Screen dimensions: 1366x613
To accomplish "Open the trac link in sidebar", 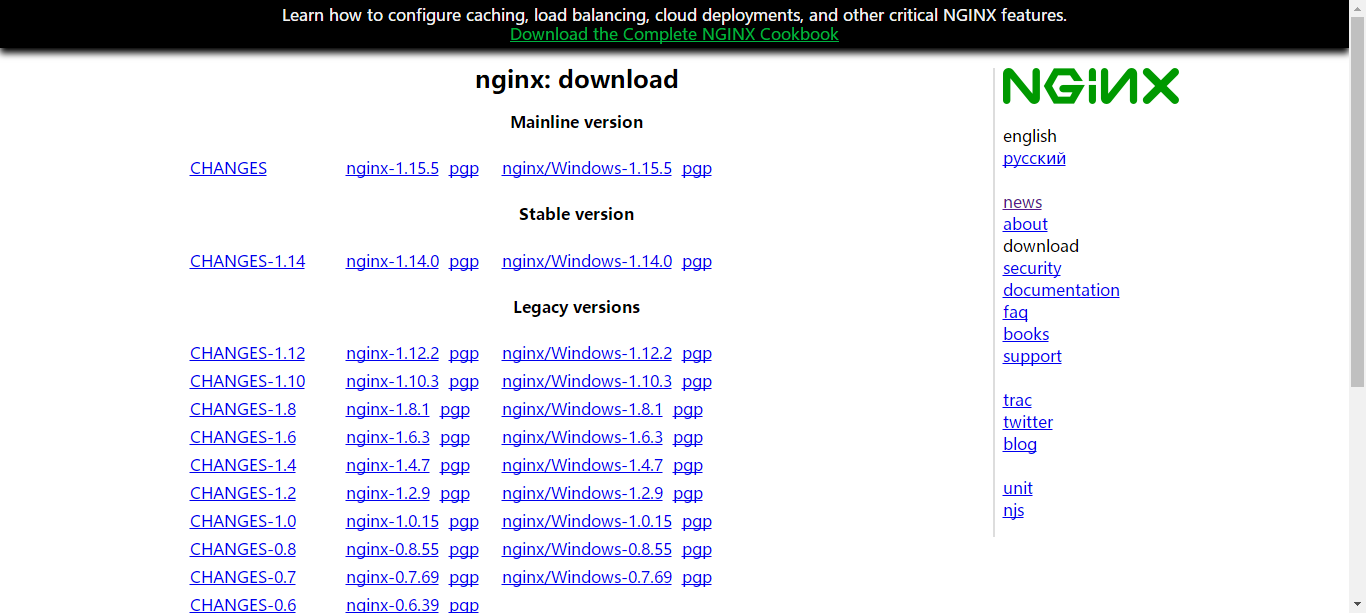I will 1017,400.
